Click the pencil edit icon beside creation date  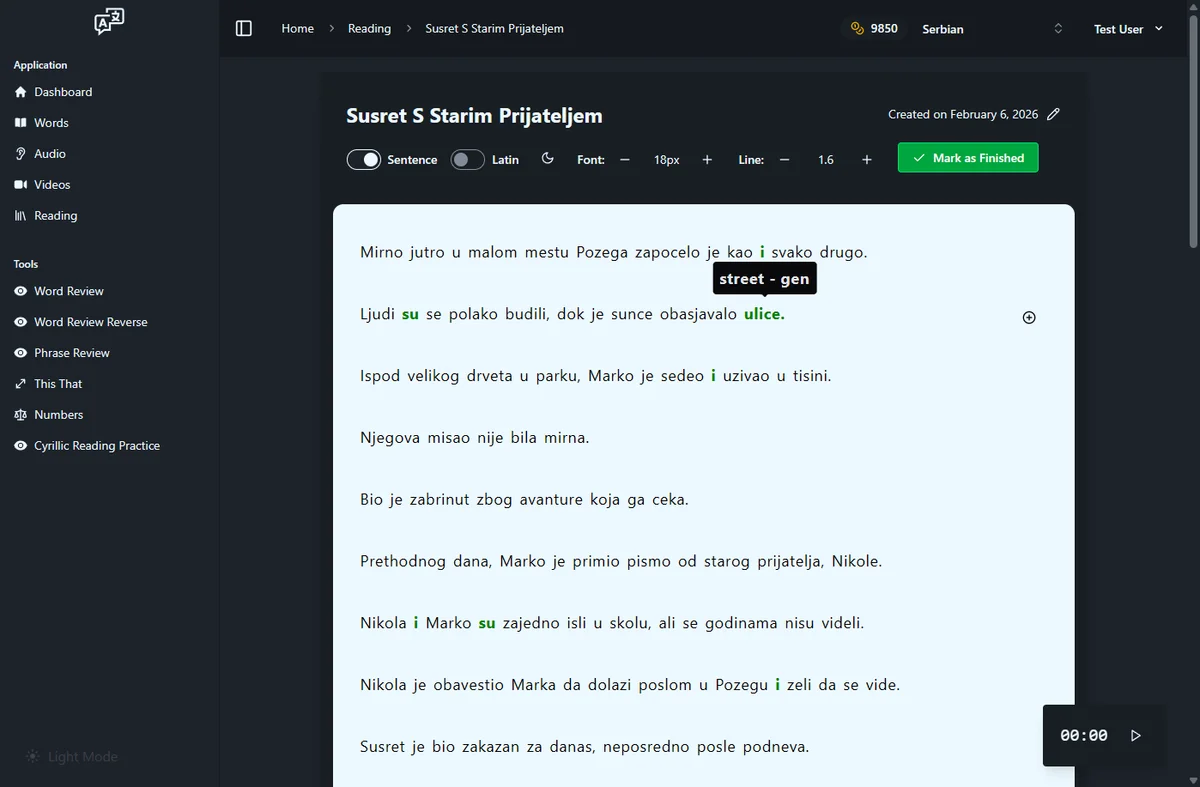click(x=1053, y=115)
